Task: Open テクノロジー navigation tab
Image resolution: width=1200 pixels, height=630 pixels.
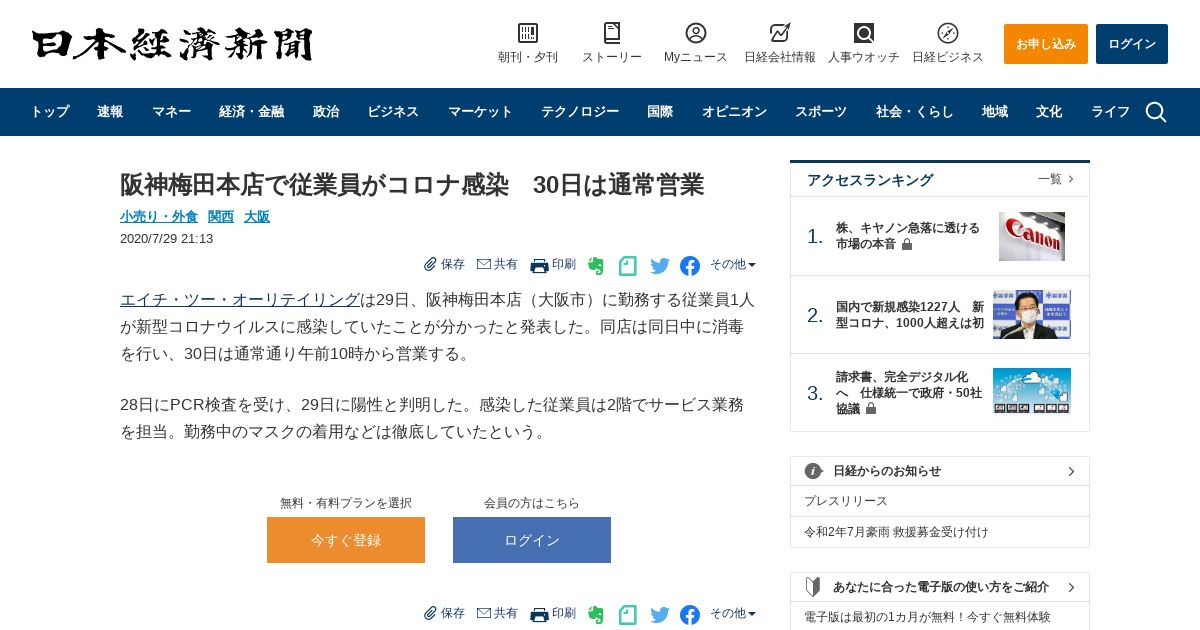Action: point(580,112)
